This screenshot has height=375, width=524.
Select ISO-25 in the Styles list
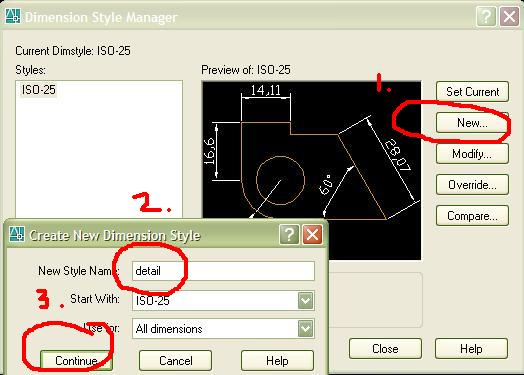[39, 90]
